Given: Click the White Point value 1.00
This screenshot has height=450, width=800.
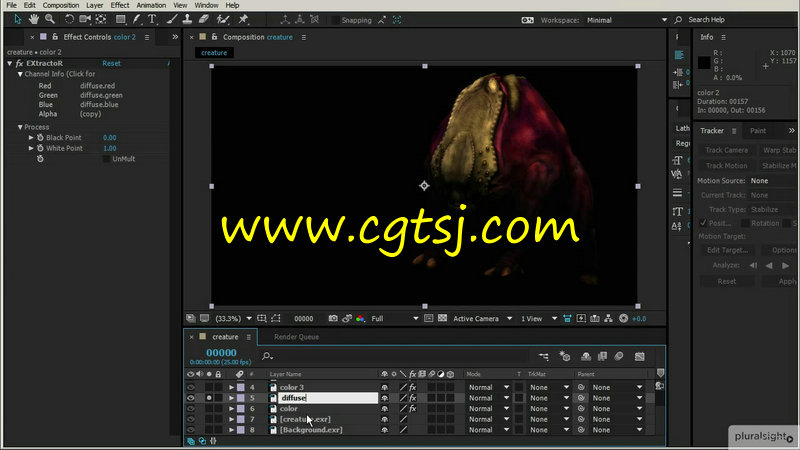Looking at the screenshot, I should tap(109, 148).
